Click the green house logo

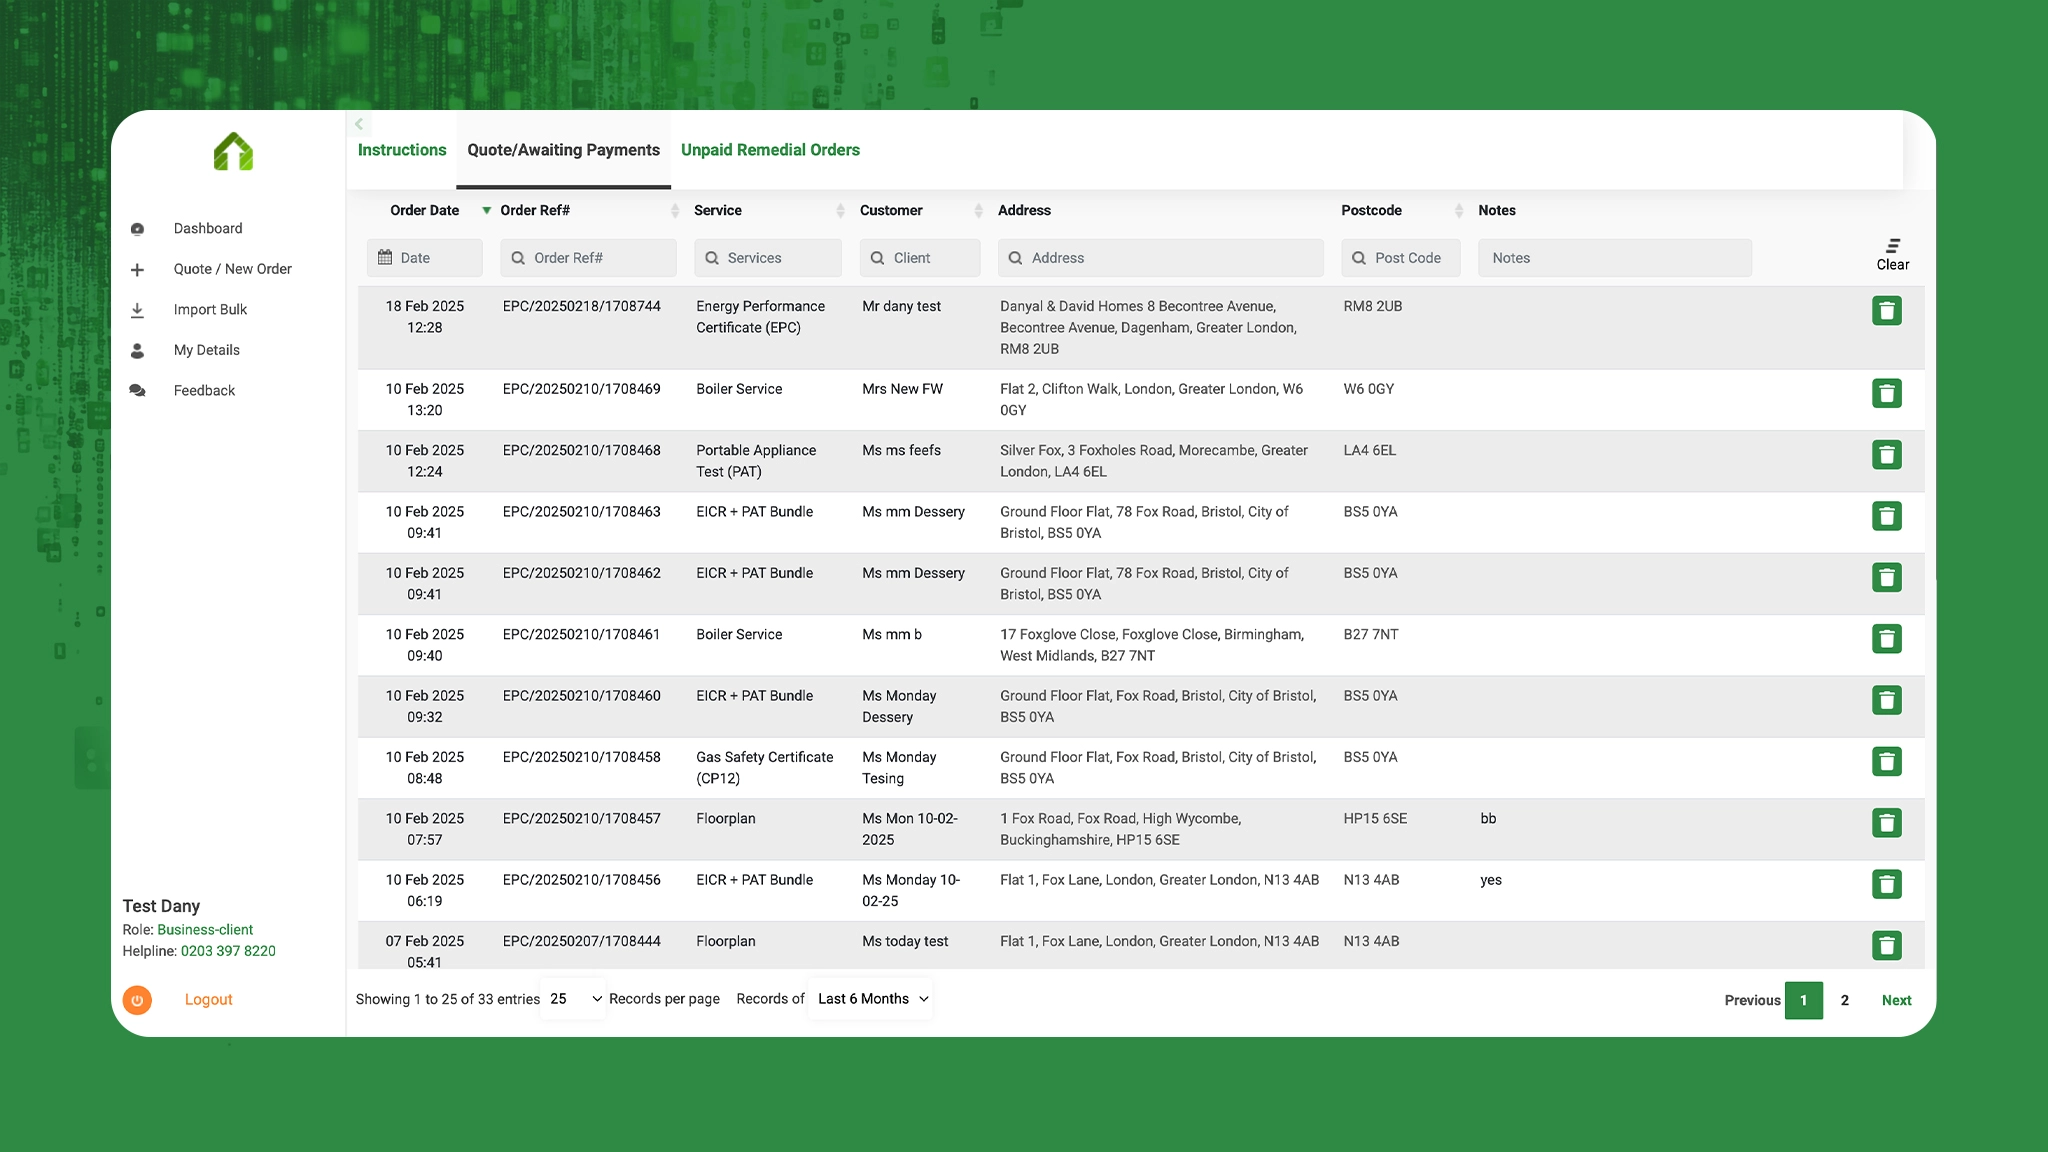coord(233,152)
